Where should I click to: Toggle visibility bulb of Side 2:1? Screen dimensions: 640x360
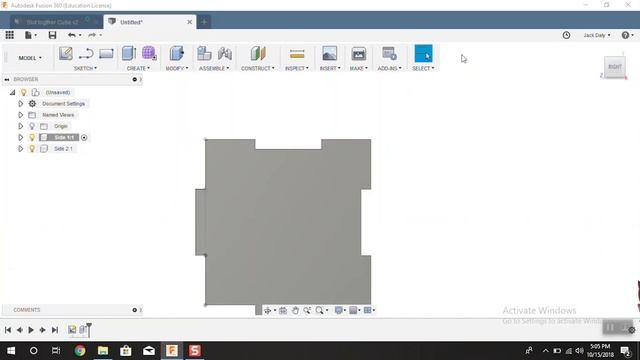[x=32, y=149]
